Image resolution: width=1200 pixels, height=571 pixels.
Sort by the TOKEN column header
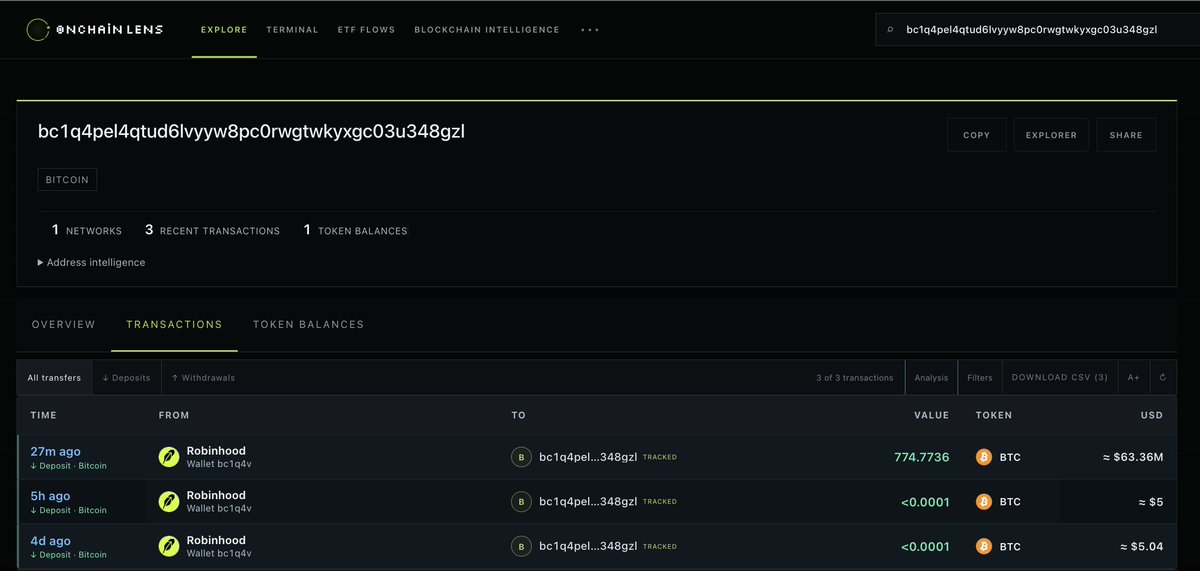click(x=994, y=415)
